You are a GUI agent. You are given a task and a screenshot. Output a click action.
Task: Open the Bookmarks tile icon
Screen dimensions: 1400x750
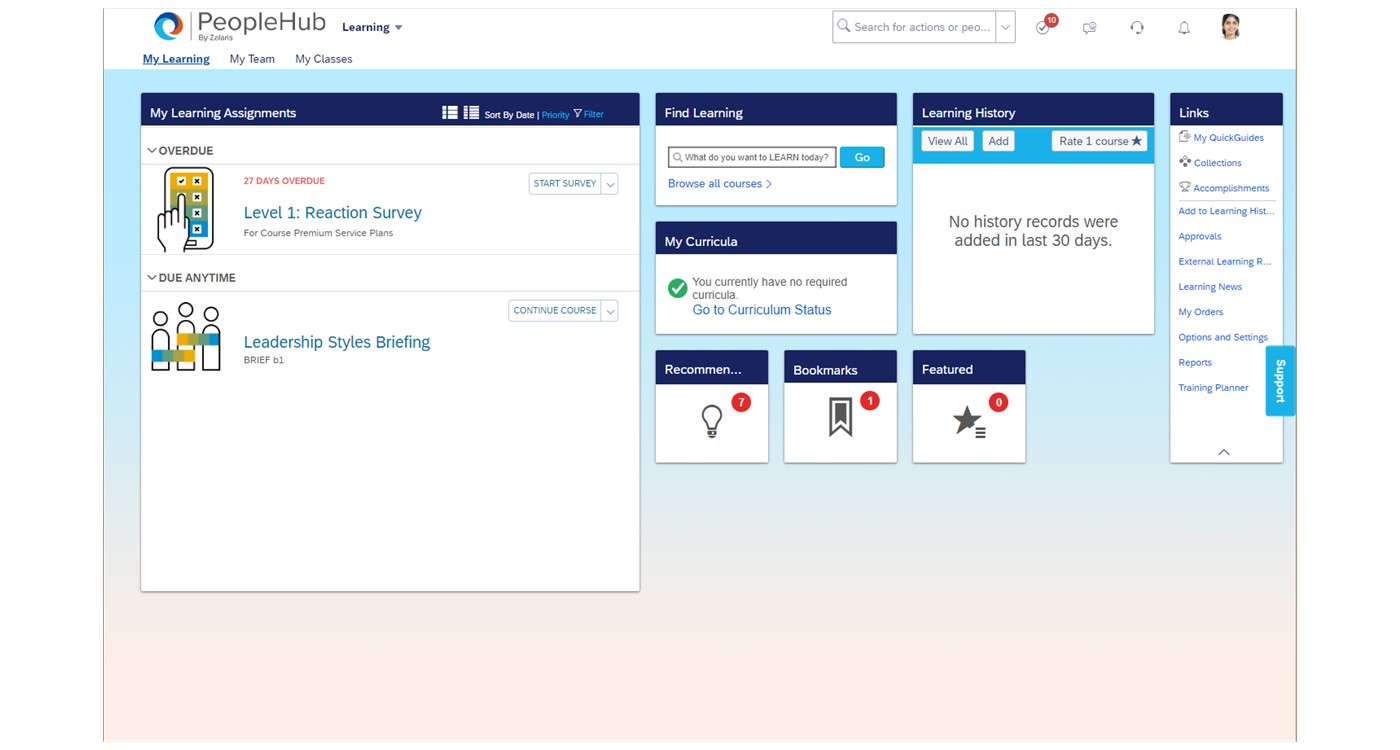(840, 418)
